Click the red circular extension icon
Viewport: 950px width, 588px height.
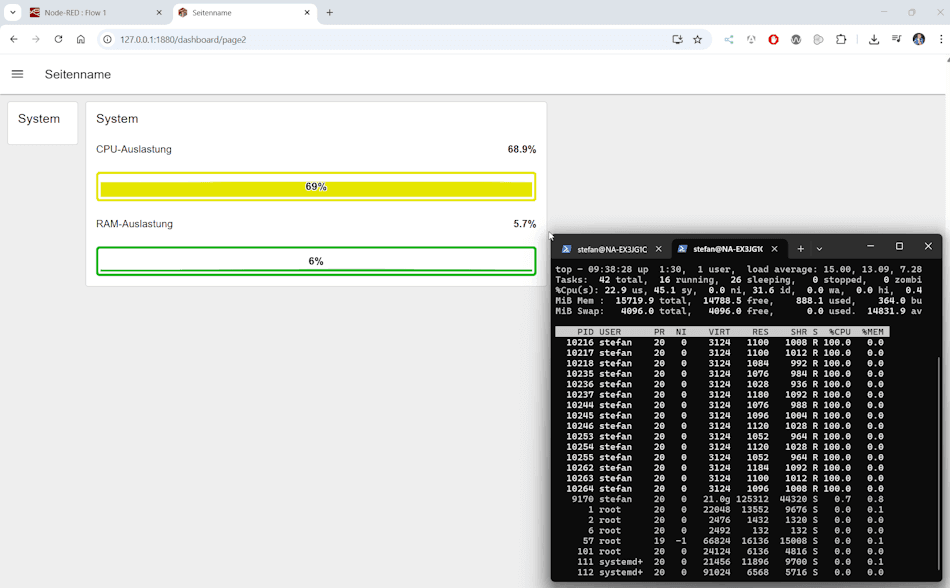coord(772,38)
